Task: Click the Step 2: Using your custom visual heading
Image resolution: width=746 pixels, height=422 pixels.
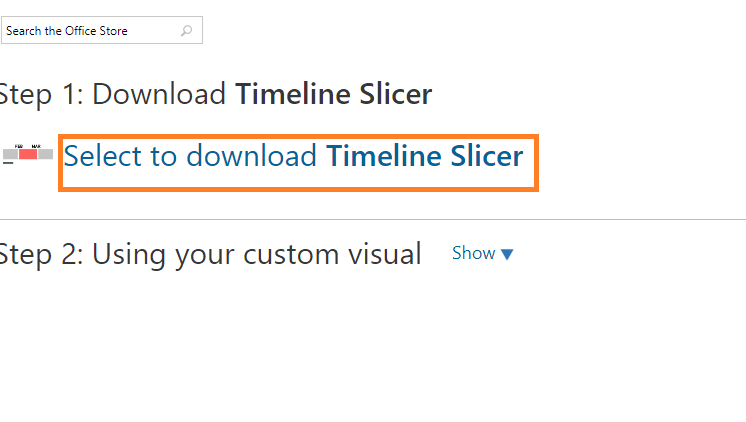Action: coord(209,254)
